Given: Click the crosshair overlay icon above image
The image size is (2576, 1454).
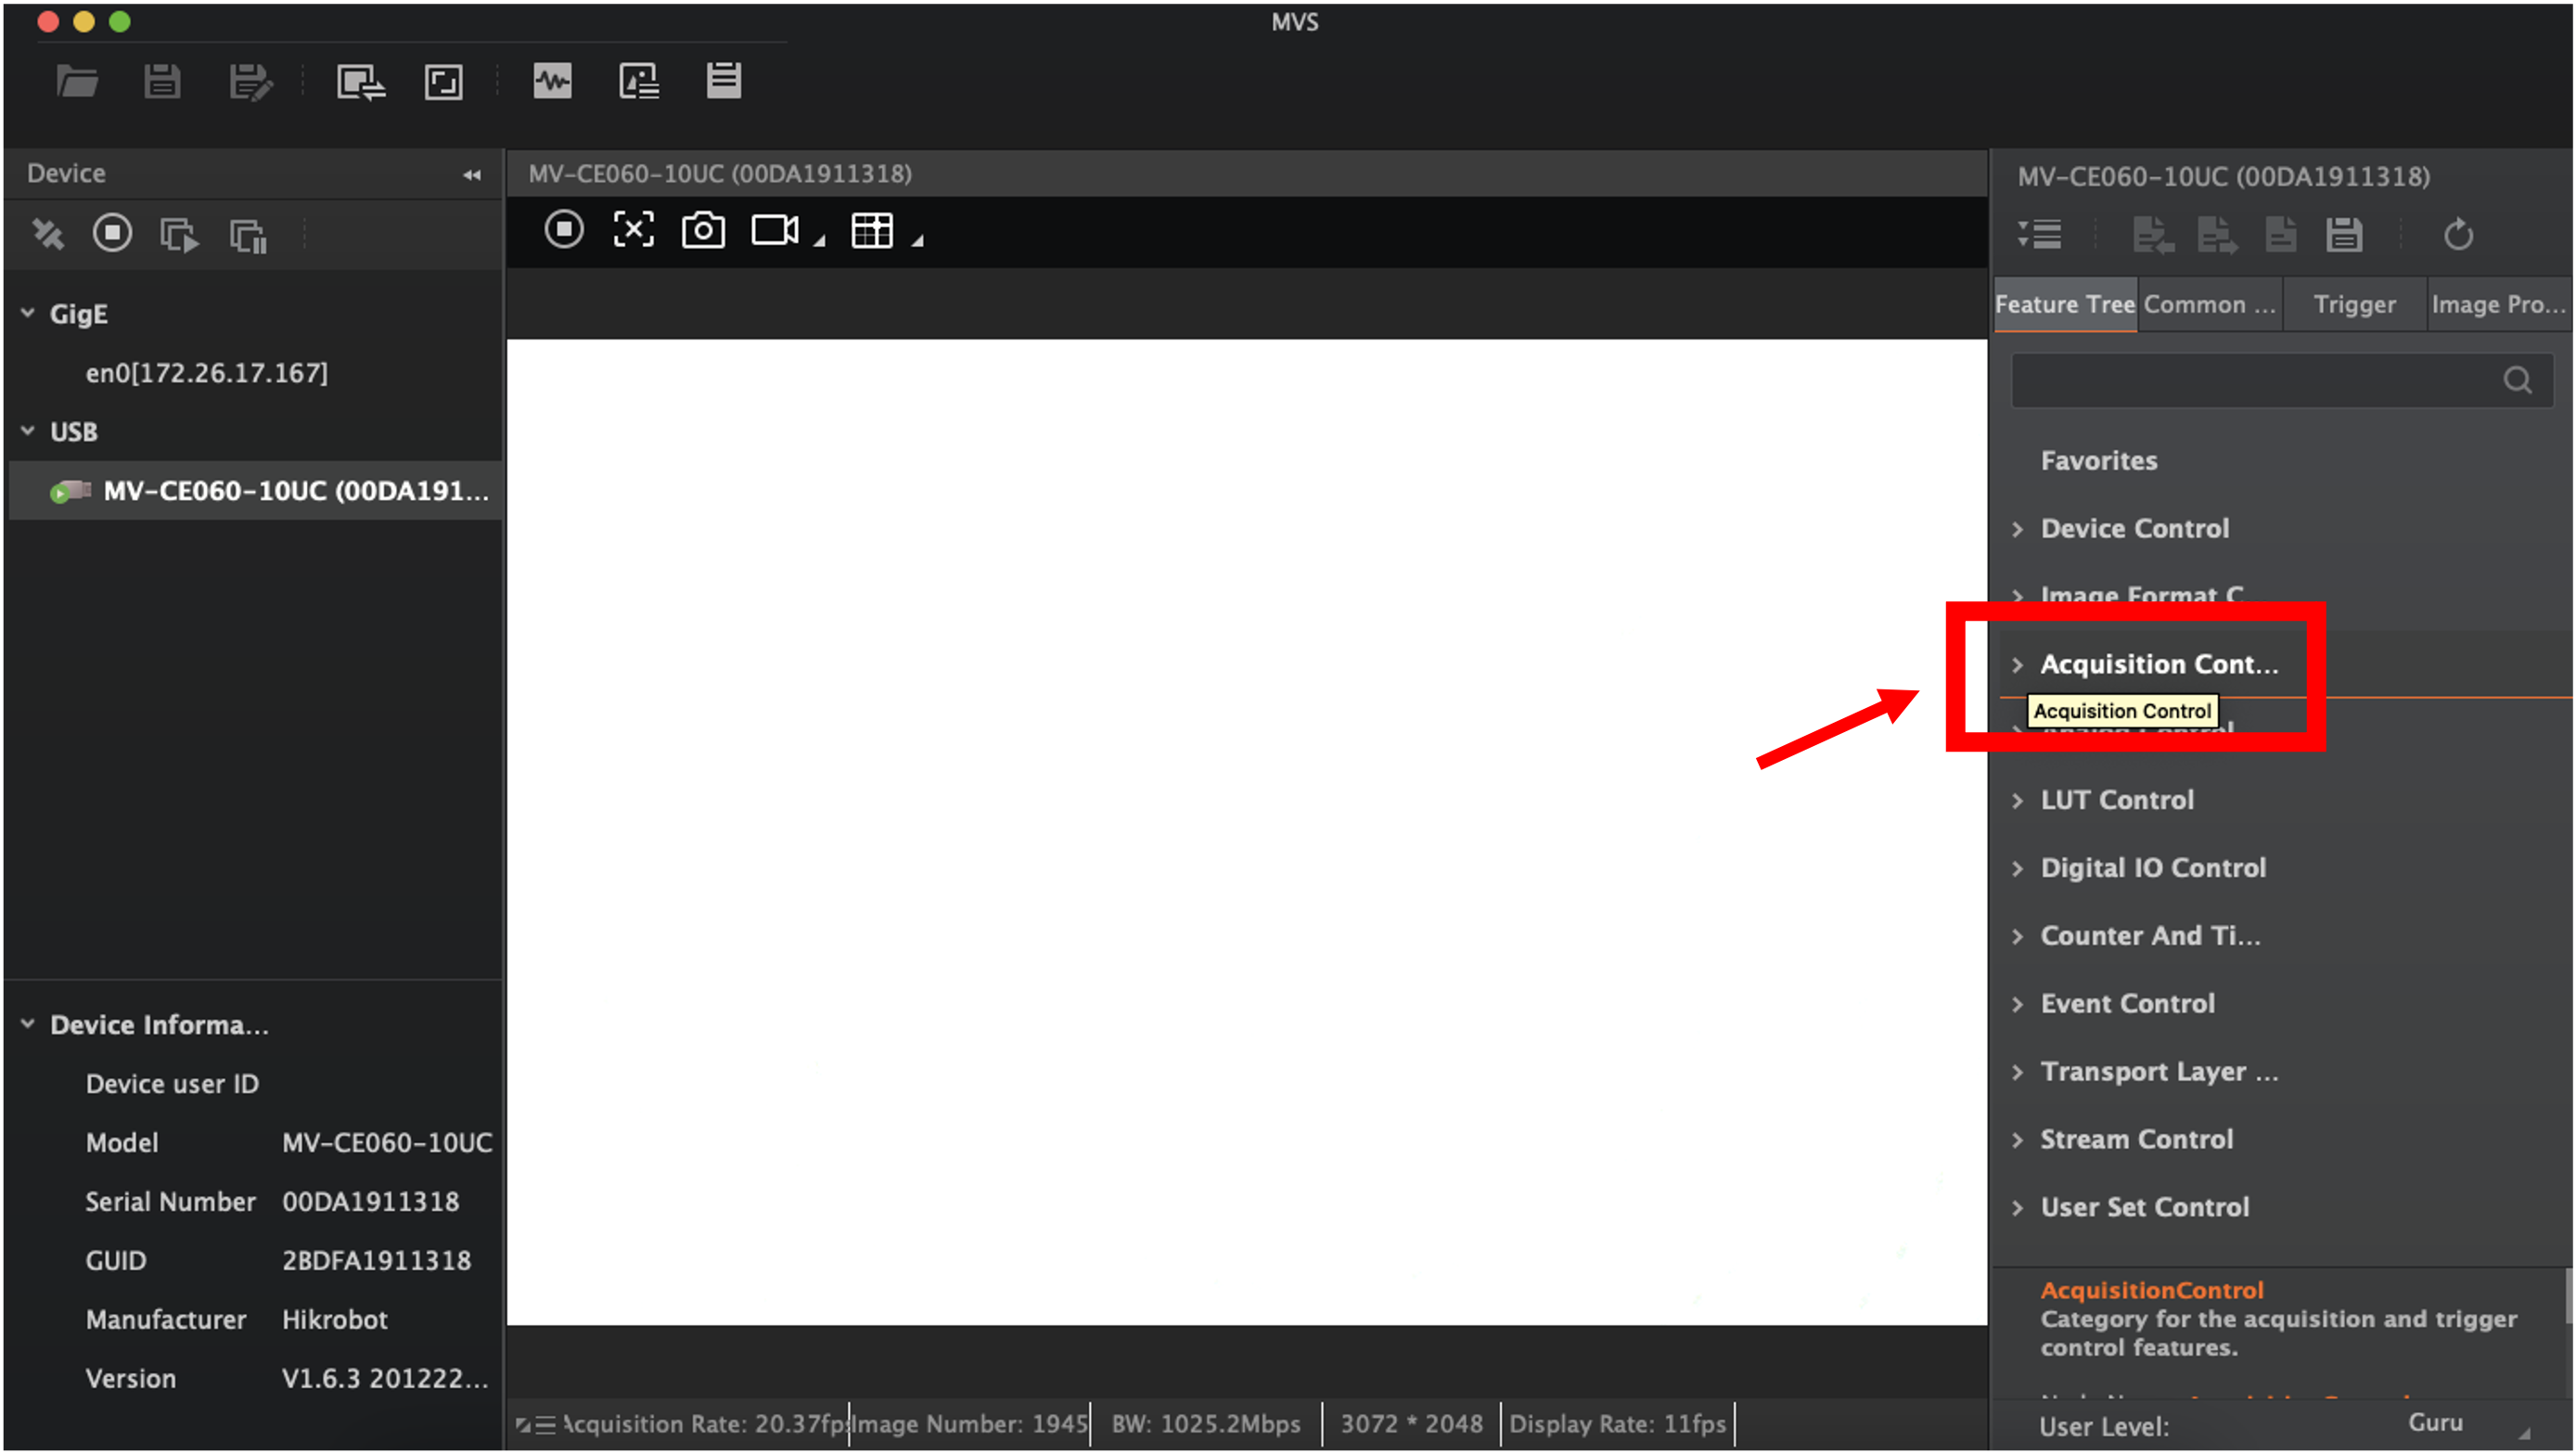Looking at the screenshot, I should click(633, 230).
